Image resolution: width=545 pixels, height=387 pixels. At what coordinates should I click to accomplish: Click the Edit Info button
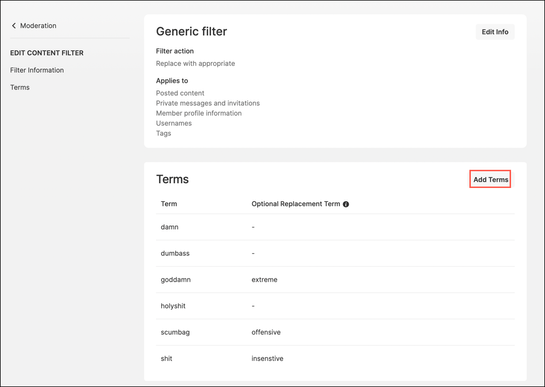click(495, 32)
